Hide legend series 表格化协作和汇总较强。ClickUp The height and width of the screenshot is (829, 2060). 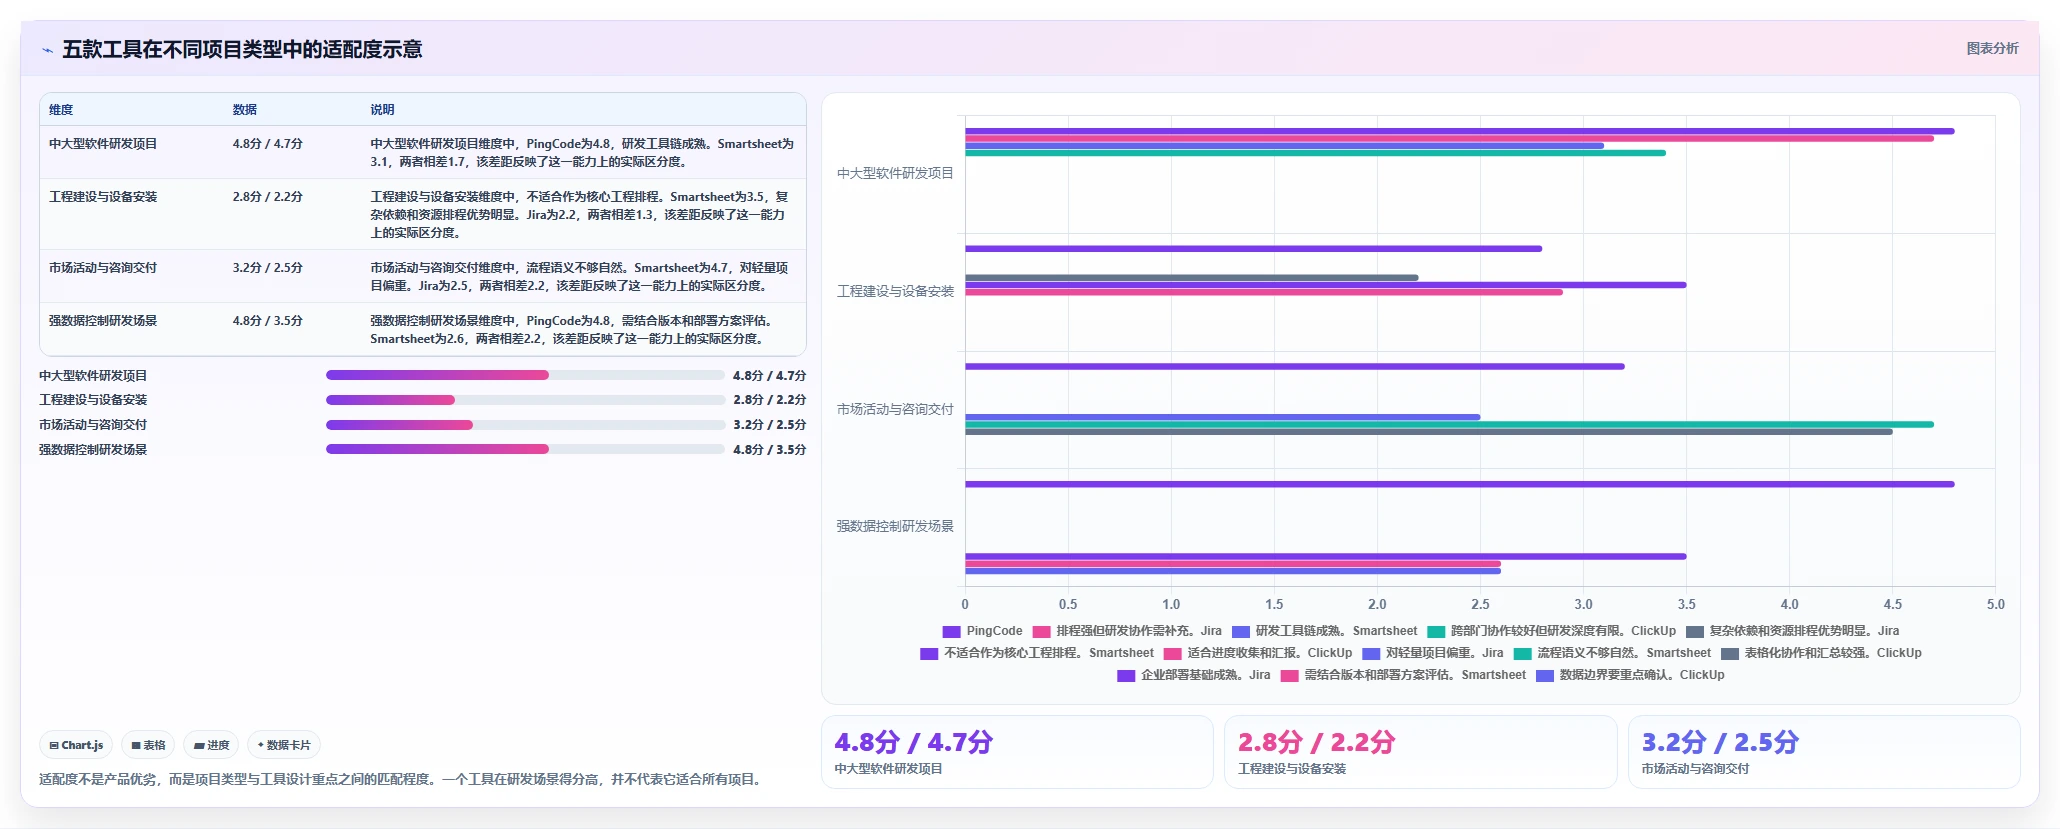point(1821,653)
